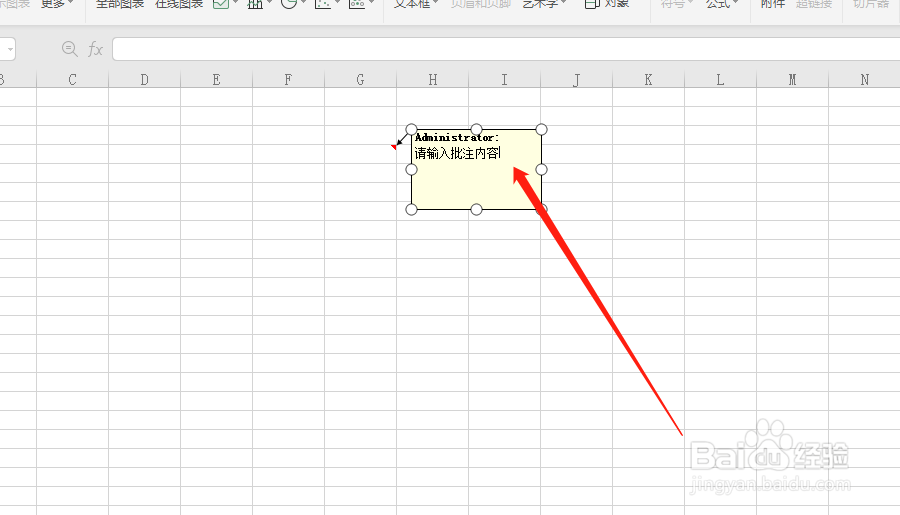The height and width of the screenshot is (515, 900).
Task: Select column M header
Action: pos(793,80)
